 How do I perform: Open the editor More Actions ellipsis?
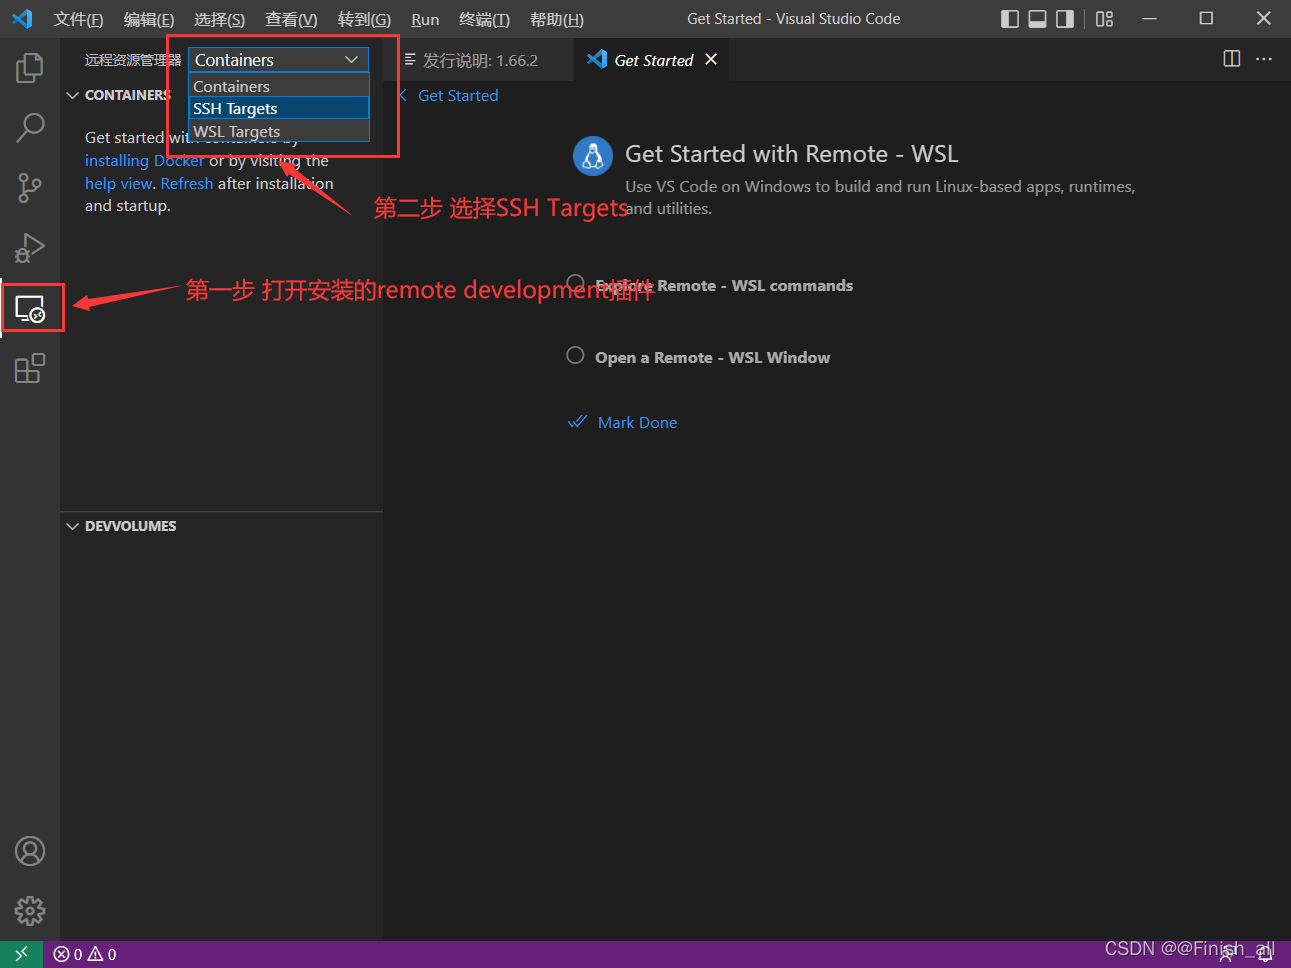pyautogui.click(x=1264, y=59)
